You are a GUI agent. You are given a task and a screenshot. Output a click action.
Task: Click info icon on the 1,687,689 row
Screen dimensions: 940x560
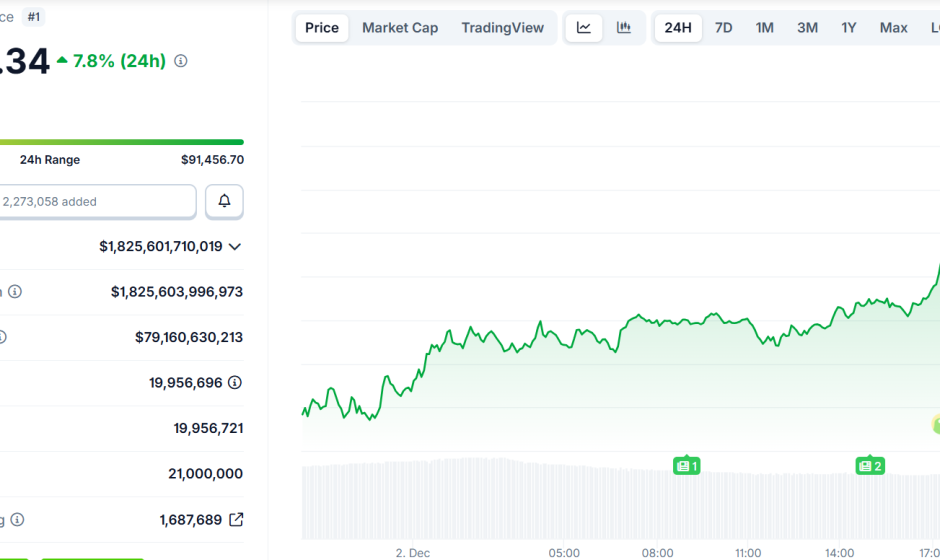[17, 520]
